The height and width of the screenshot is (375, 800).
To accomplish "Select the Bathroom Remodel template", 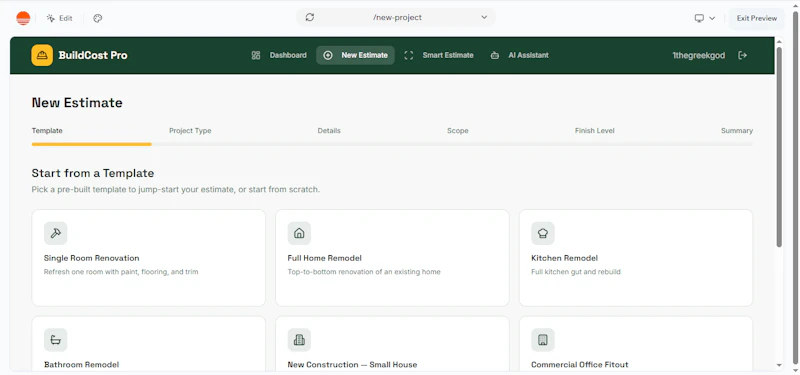I will (148, 344).
